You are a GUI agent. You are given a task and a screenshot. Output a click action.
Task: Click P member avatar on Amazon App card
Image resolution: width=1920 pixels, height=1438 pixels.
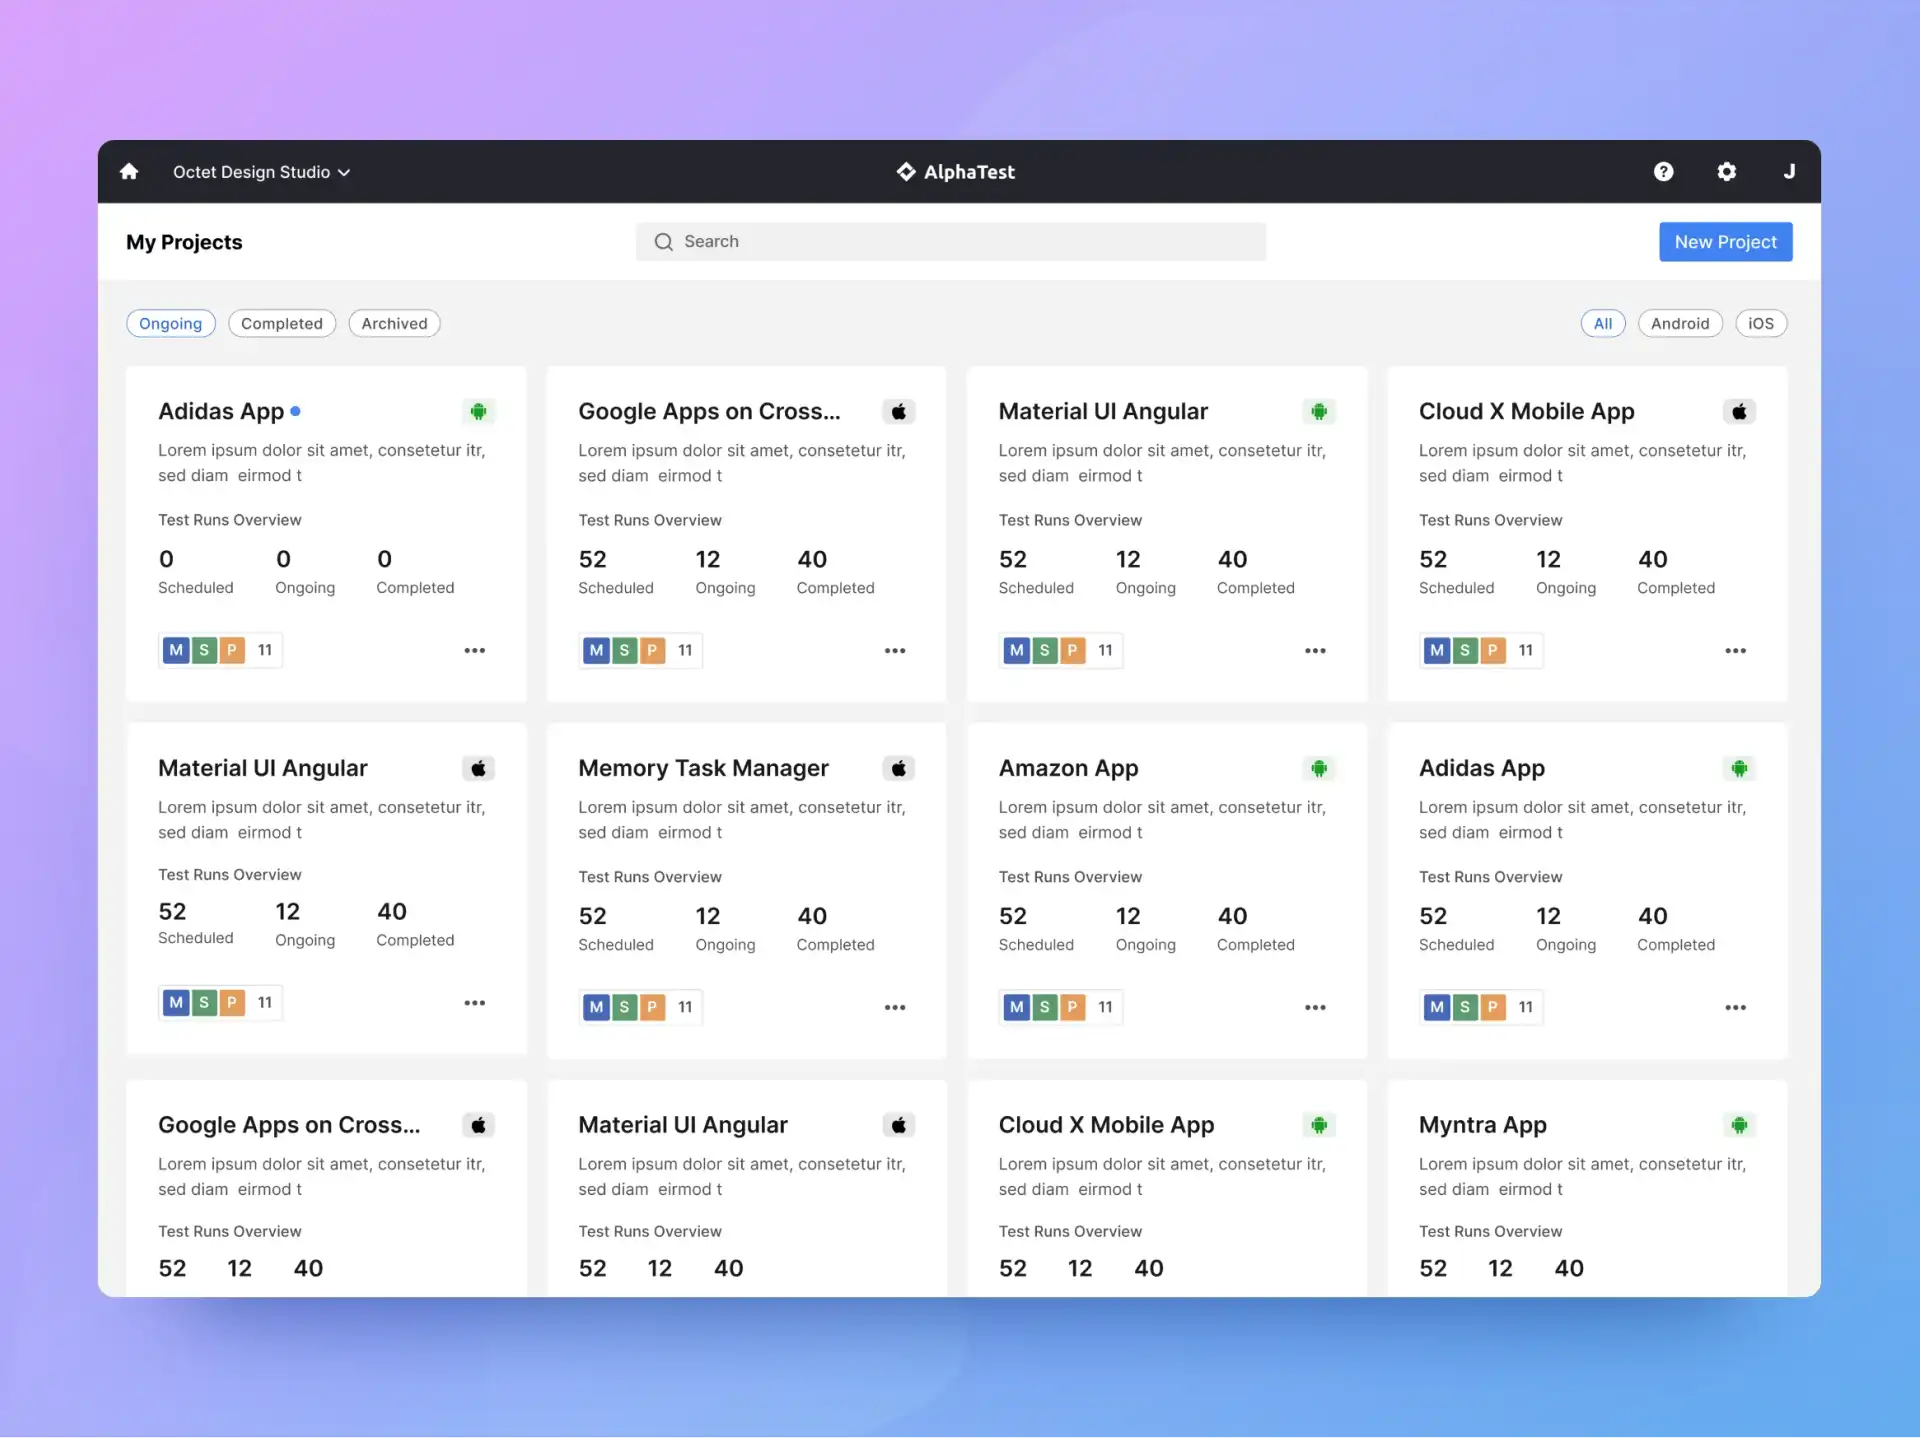click(1072, 1007)
